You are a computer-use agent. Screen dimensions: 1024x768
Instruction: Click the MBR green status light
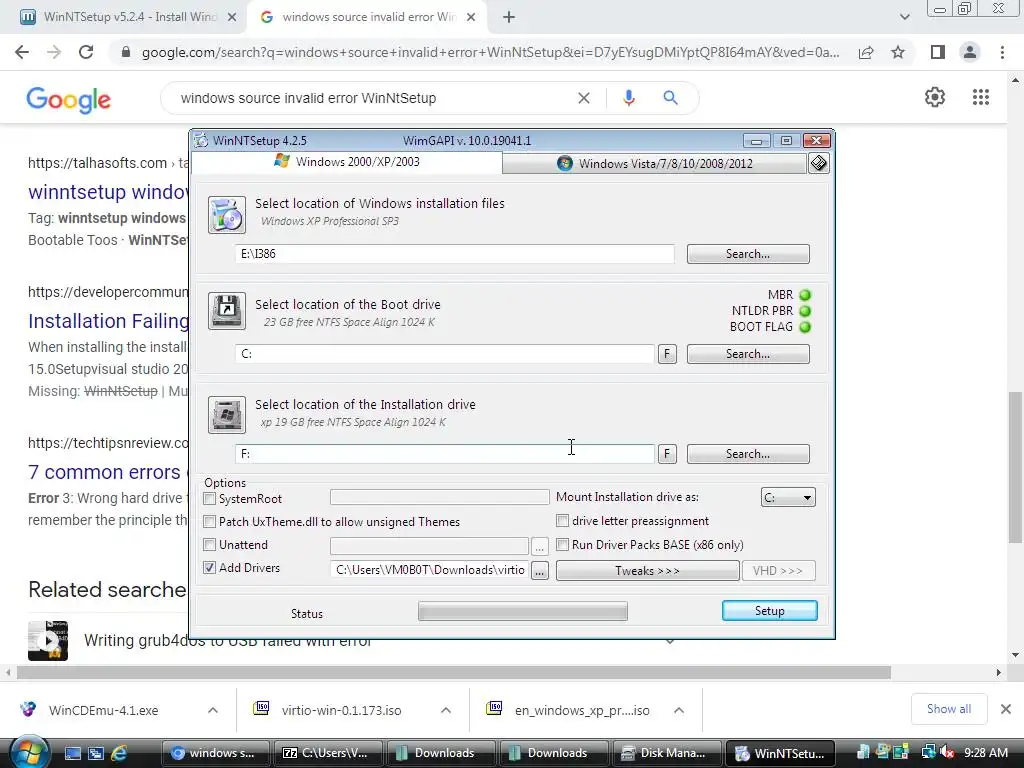[x=805, y=295]
